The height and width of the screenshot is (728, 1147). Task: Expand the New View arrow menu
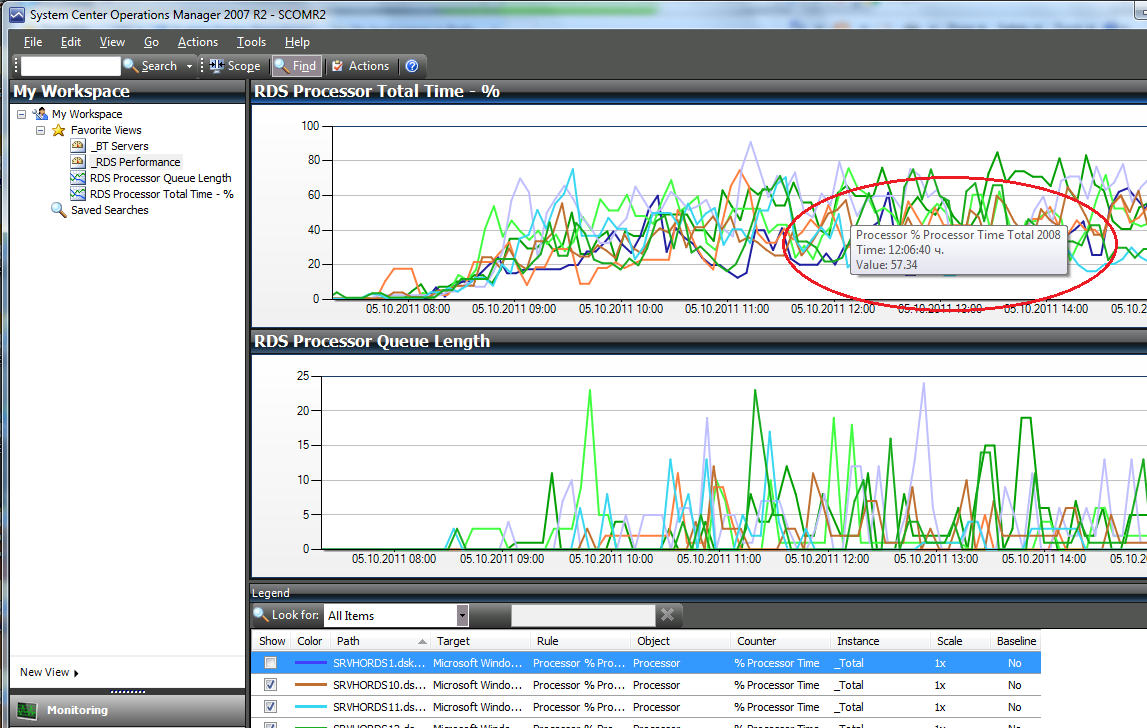point(76,673)
